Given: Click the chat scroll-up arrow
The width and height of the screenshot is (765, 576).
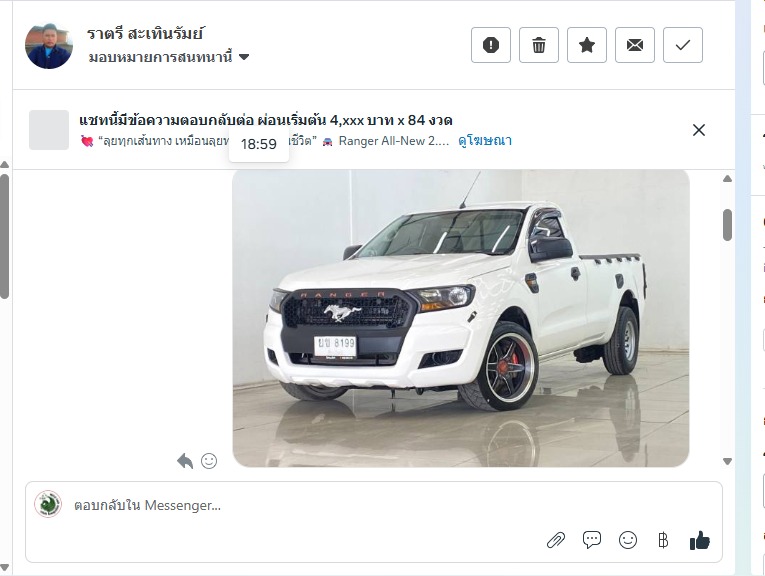Looking at the screenshot, I should 727,179.
